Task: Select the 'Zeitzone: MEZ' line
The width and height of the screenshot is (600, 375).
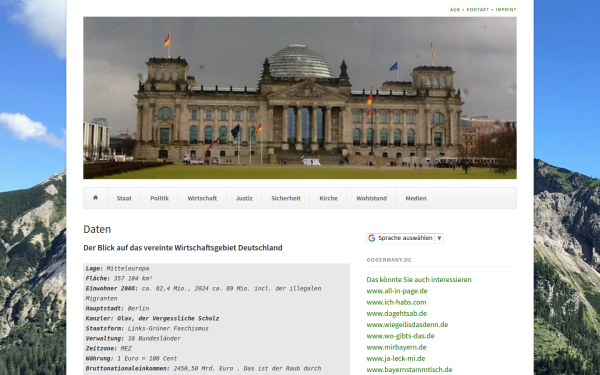Action: 109,348
